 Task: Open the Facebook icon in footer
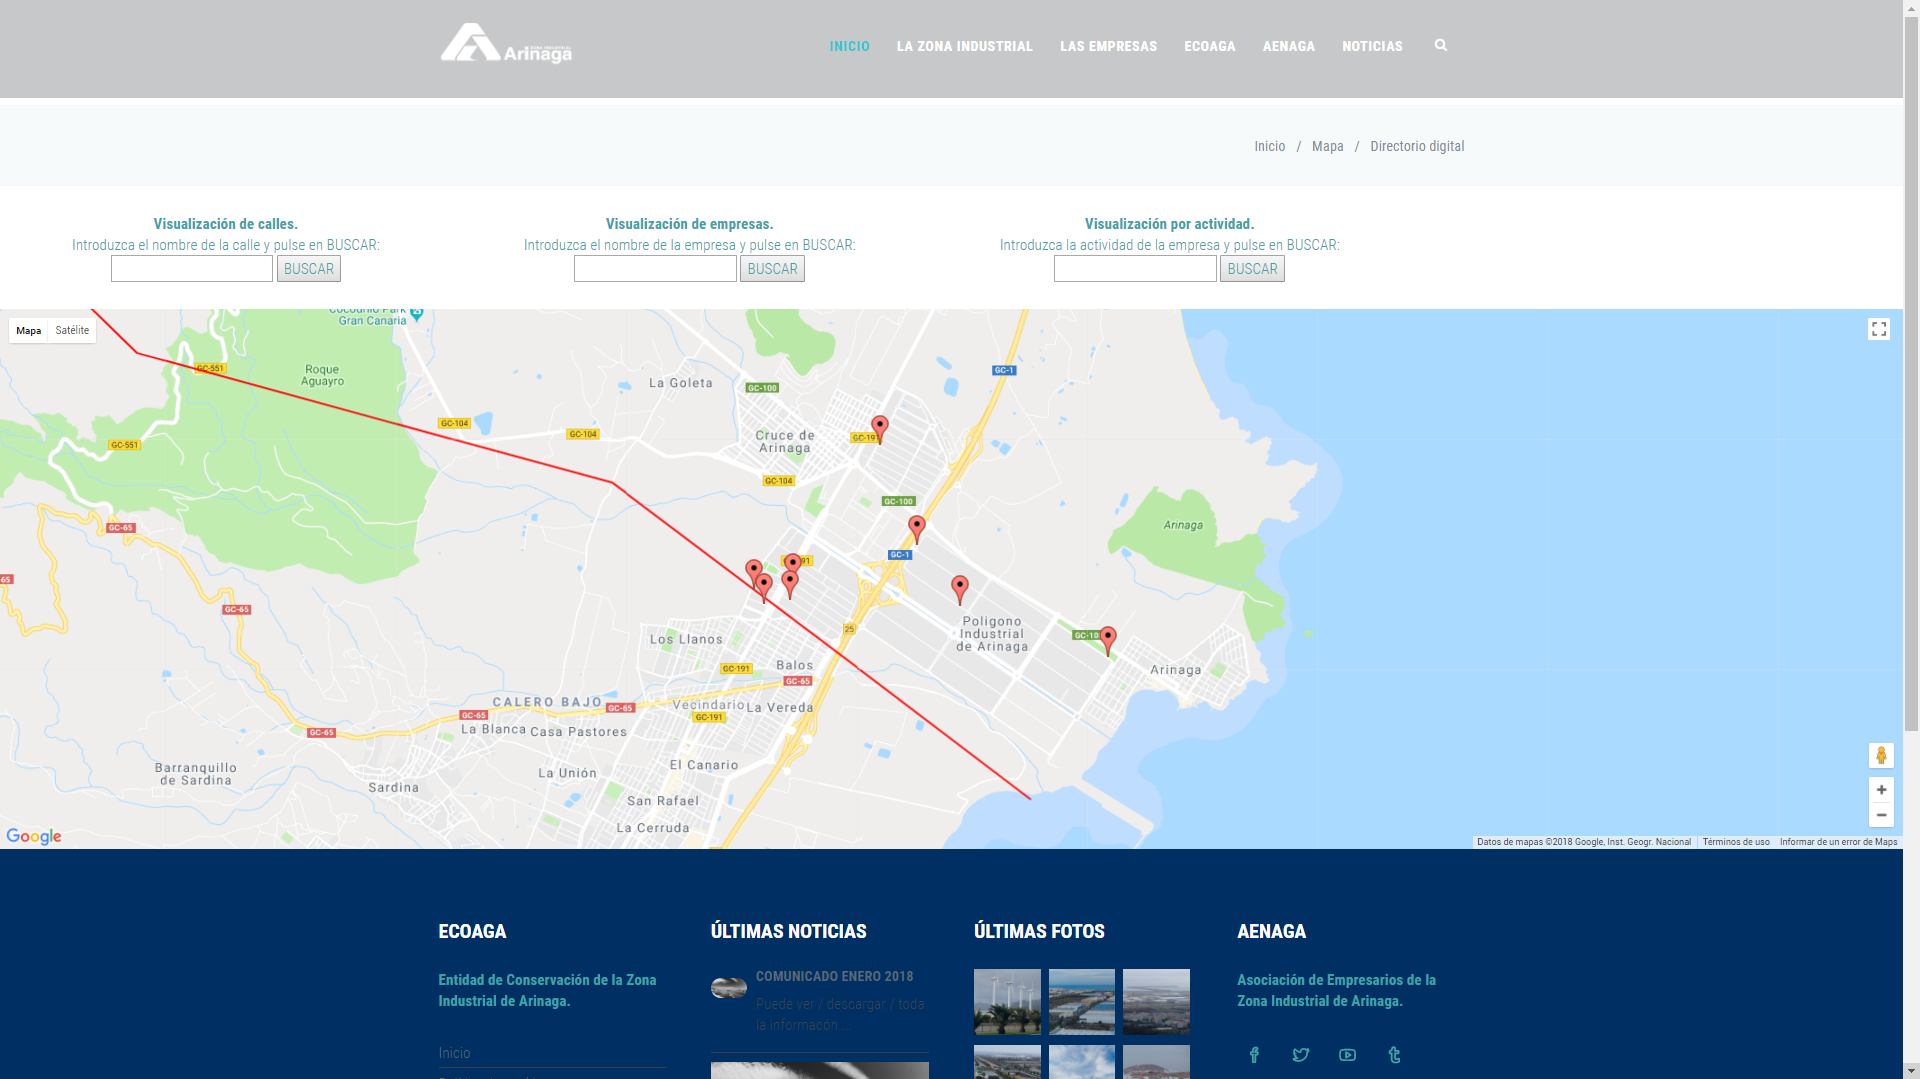click(x=1254, y=1055)
